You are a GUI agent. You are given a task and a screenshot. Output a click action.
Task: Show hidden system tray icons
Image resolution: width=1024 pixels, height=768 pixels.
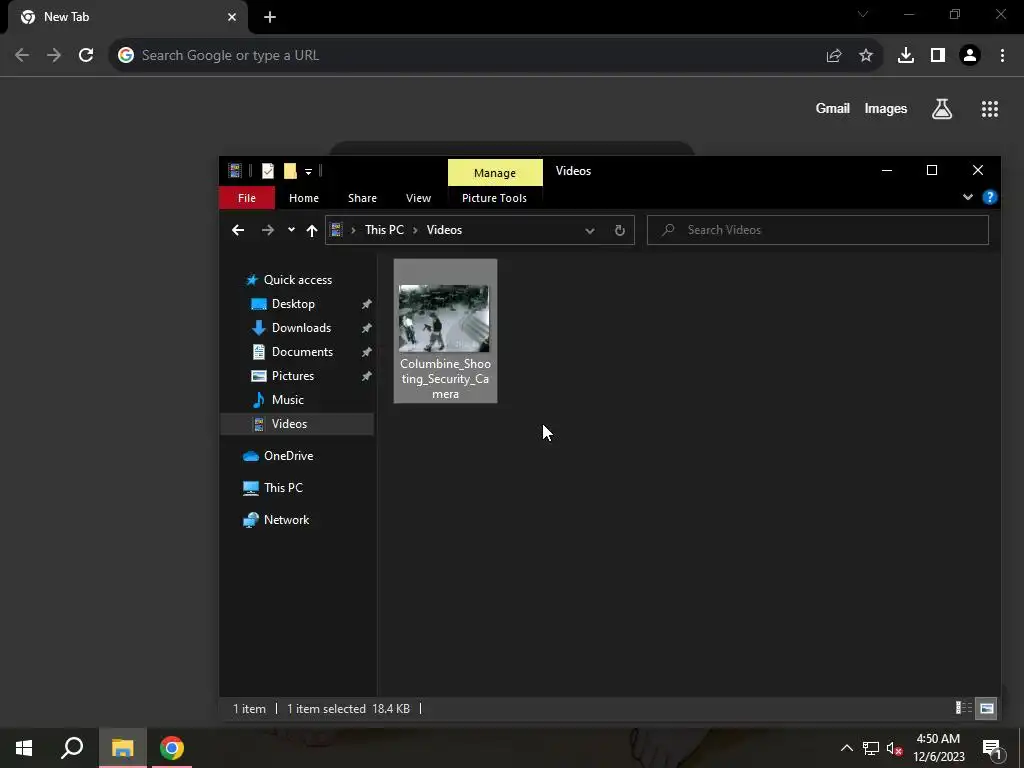click(846, 748)
